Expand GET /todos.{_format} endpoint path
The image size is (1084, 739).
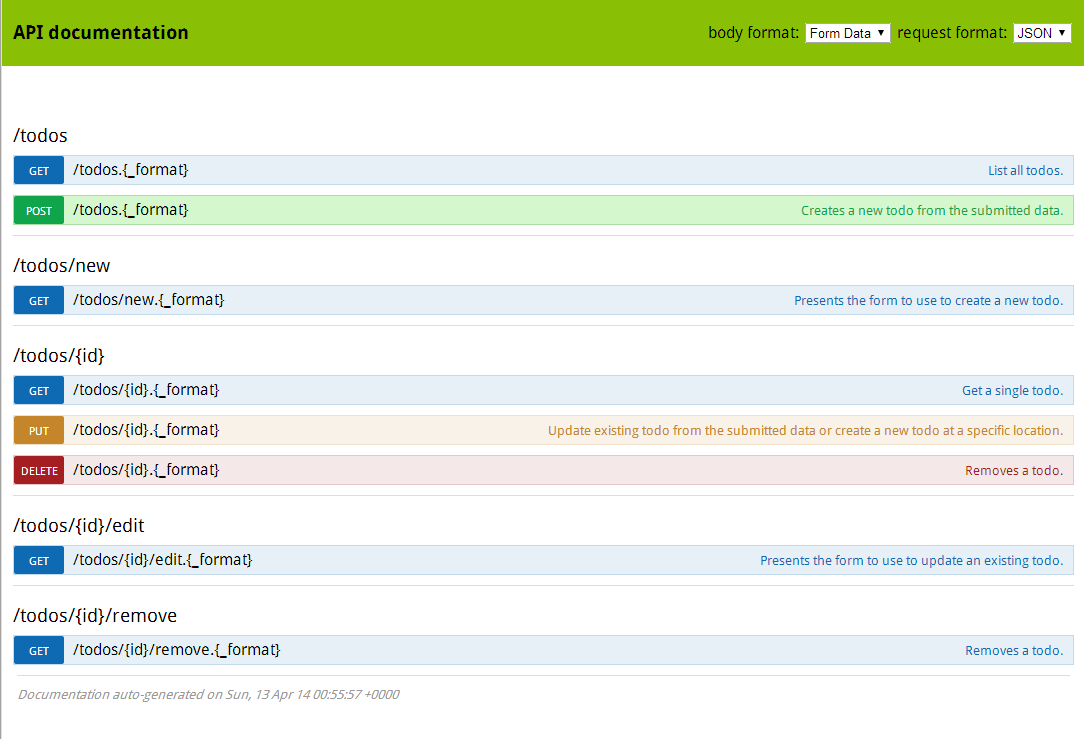[131, 170]
